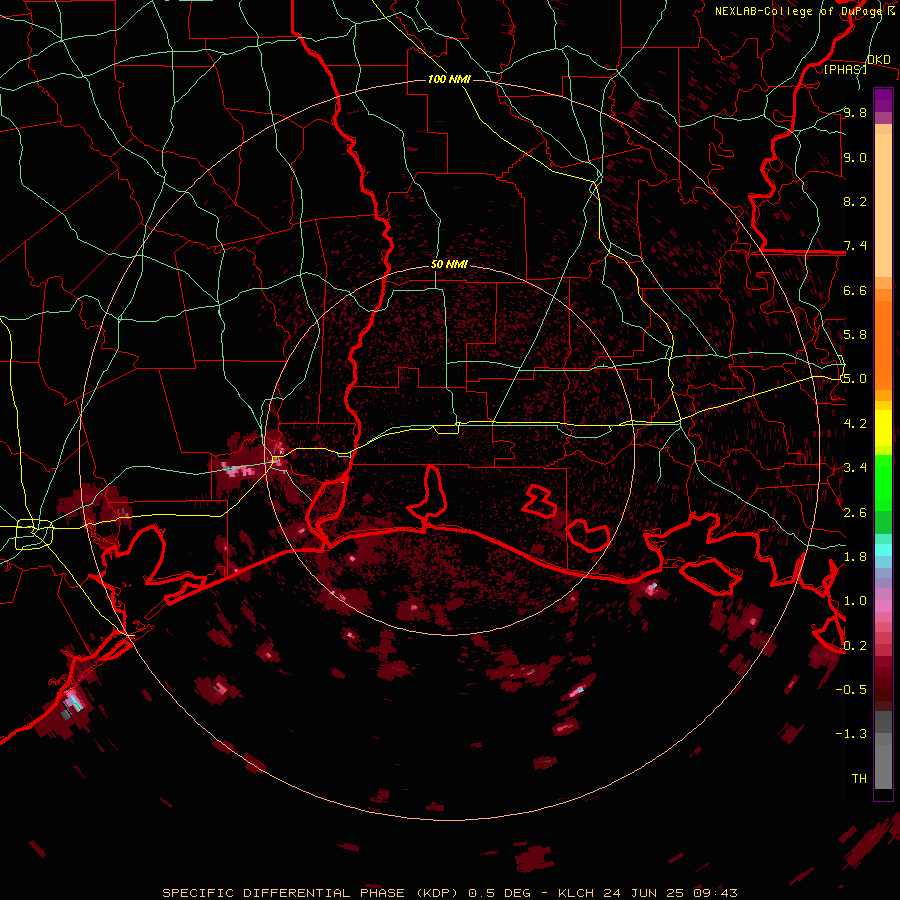Click the 3.4 value on the color scale
The width and height of the screenshot is (900, 900).
(x=855, y=468)
